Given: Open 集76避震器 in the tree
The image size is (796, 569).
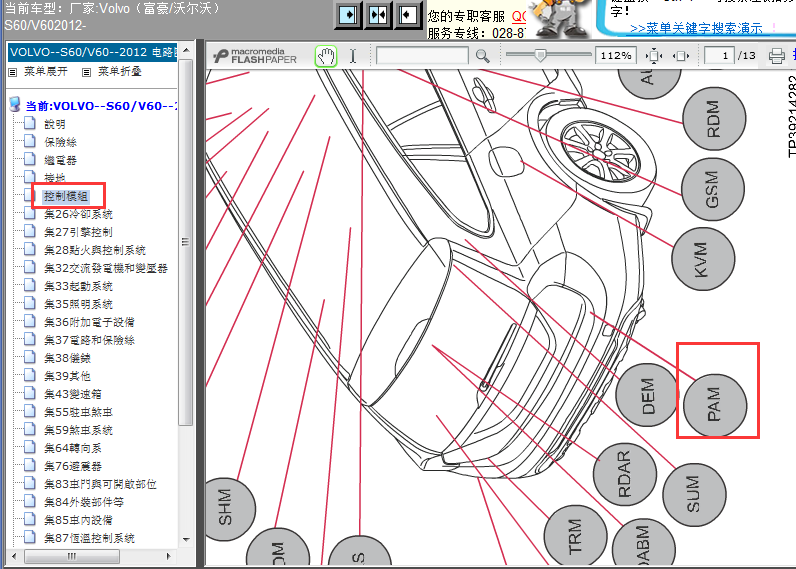Looking at the screenshot, I should pos(73,466).
